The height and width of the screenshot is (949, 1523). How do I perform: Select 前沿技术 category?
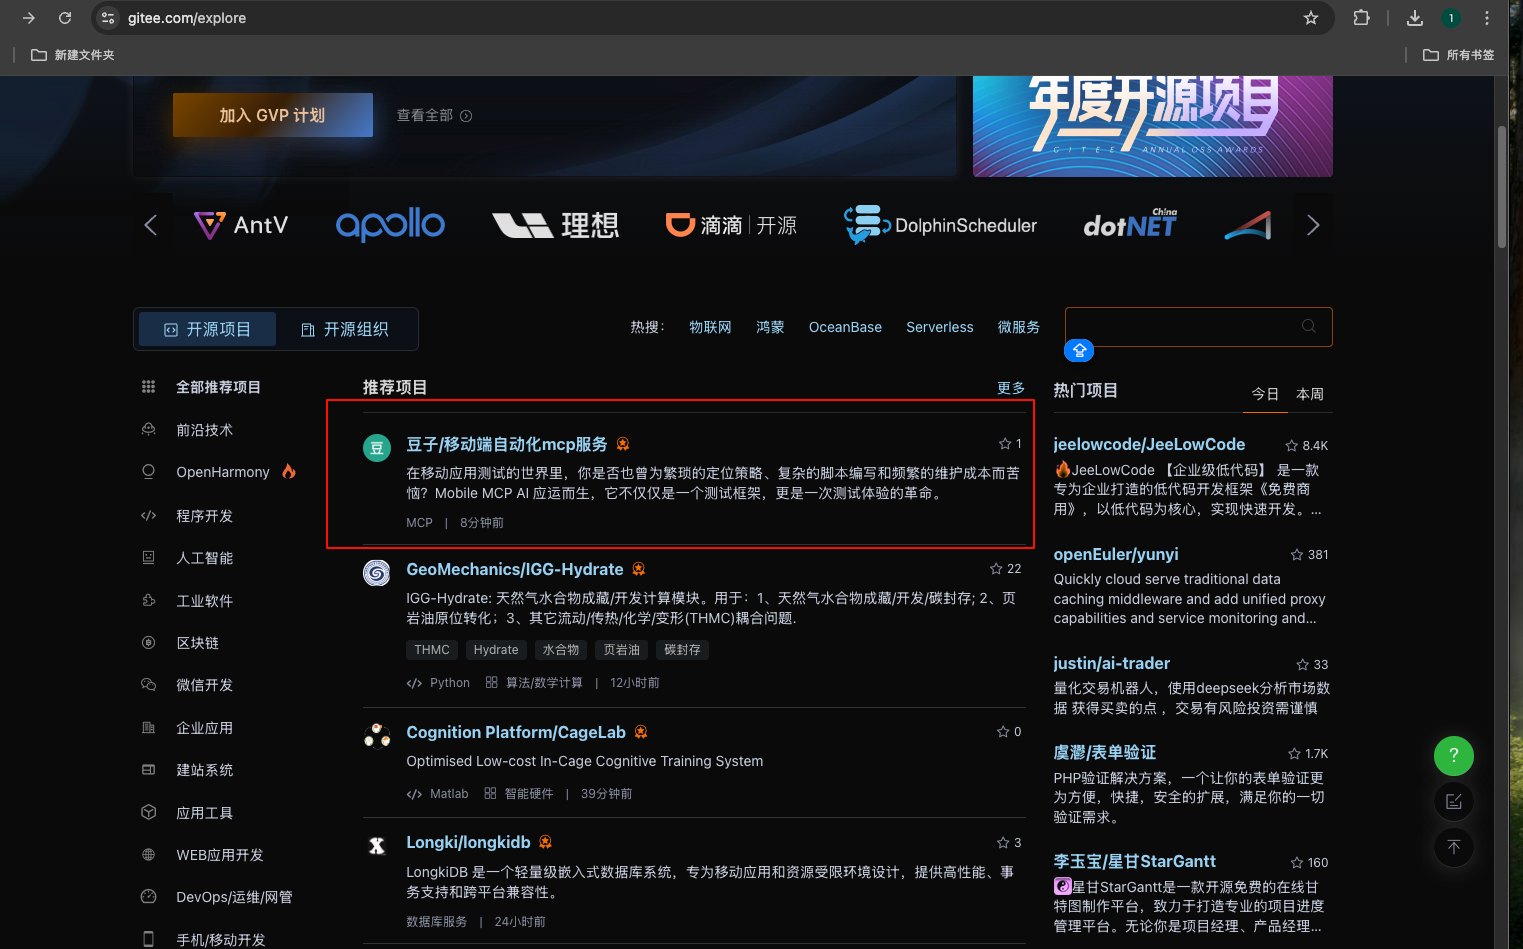(204, 430)
